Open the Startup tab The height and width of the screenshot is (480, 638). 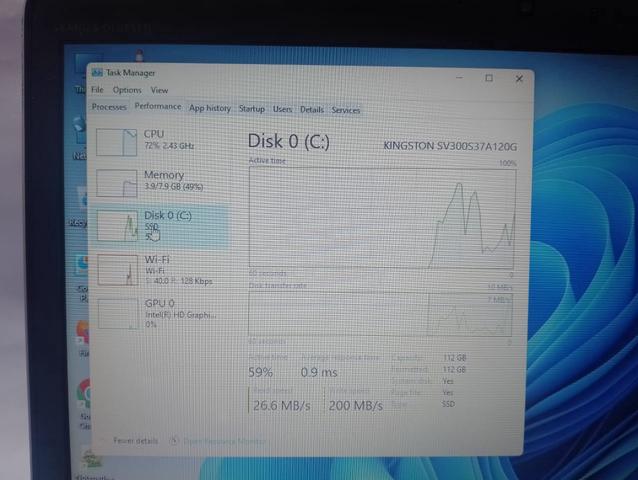point(251,109)
